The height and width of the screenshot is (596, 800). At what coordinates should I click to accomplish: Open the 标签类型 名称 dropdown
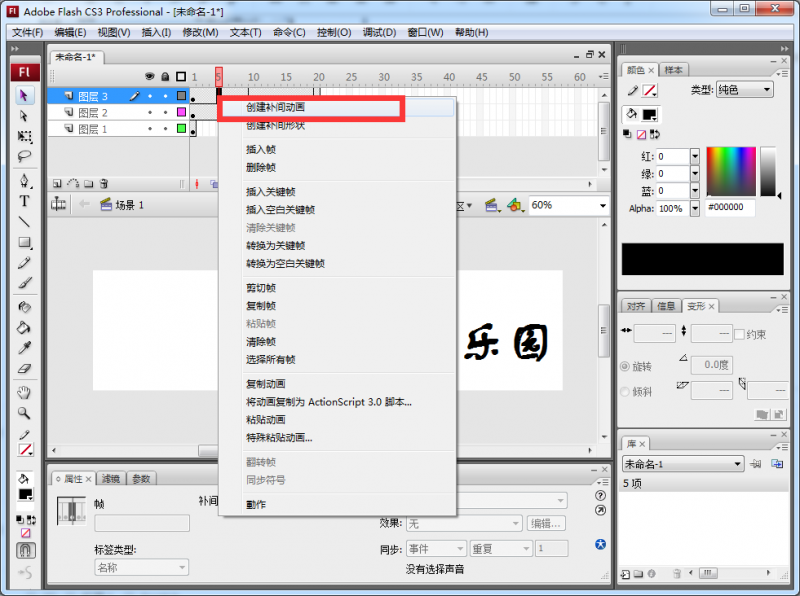tap(141, 567)
